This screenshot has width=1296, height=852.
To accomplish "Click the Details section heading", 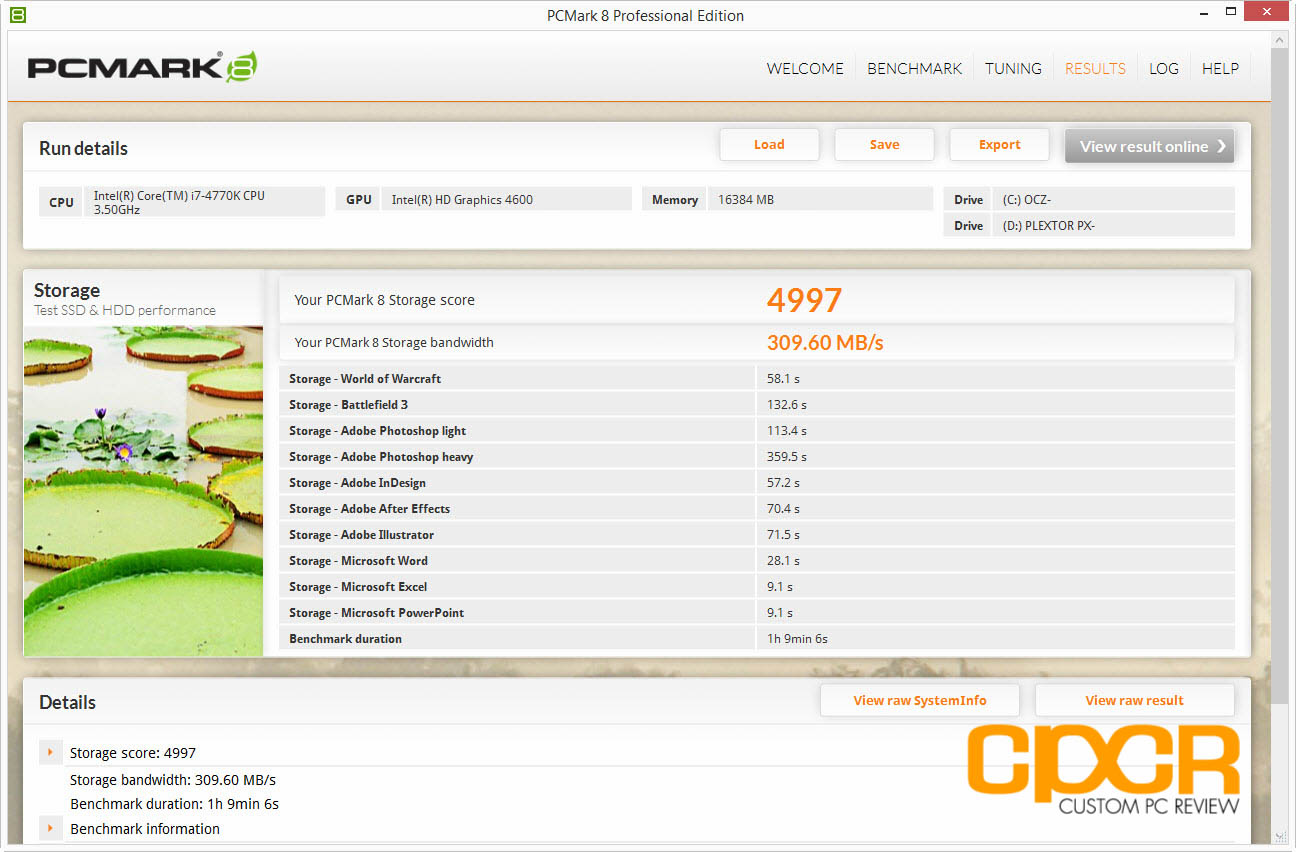I will click(x=67, y=702).
